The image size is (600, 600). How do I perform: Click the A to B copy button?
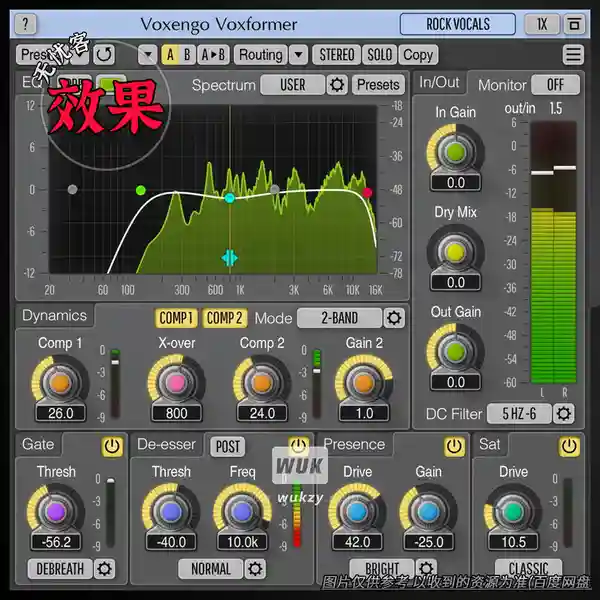(x=213, y=55)
